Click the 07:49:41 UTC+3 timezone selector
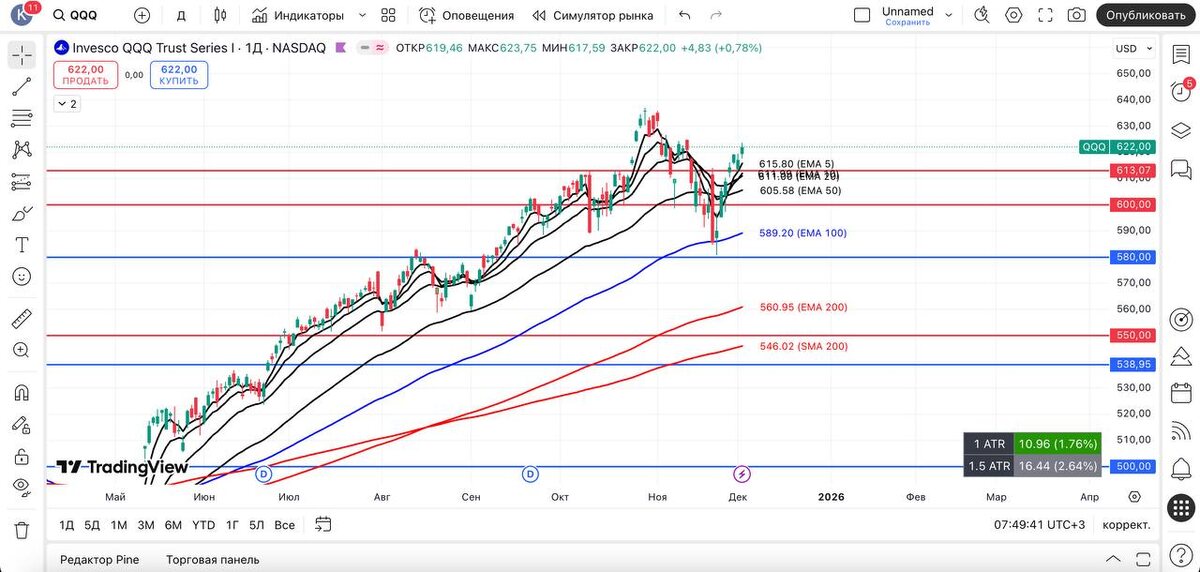This screenshot has height=572, width=1200. click(1040, 525)
